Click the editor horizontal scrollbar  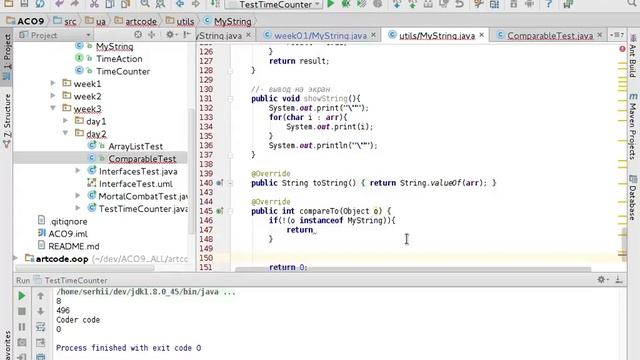coord(413,269)
